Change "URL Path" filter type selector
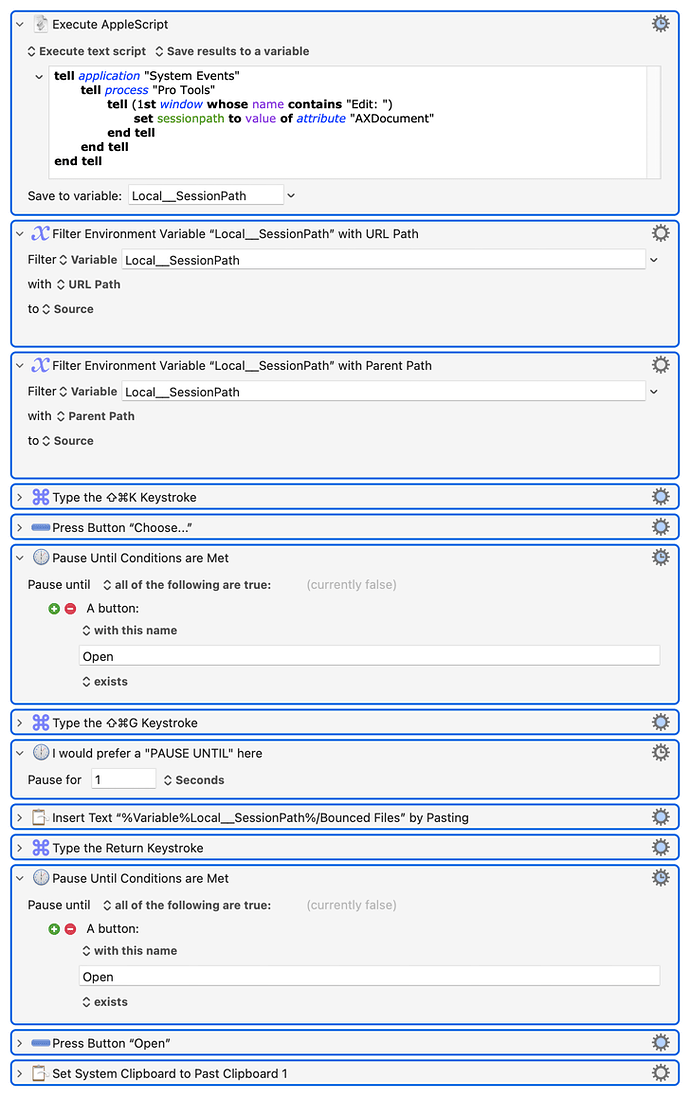This screenshot has width=690, height=1098. tap(87, 284)
